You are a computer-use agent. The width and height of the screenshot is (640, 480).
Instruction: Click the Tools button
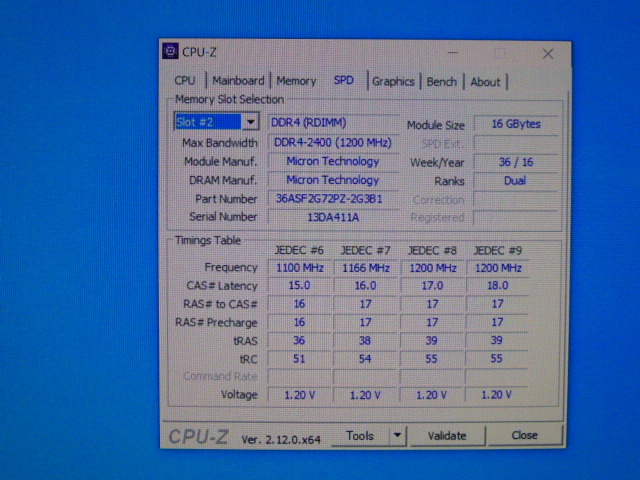(x=360, y=436)
